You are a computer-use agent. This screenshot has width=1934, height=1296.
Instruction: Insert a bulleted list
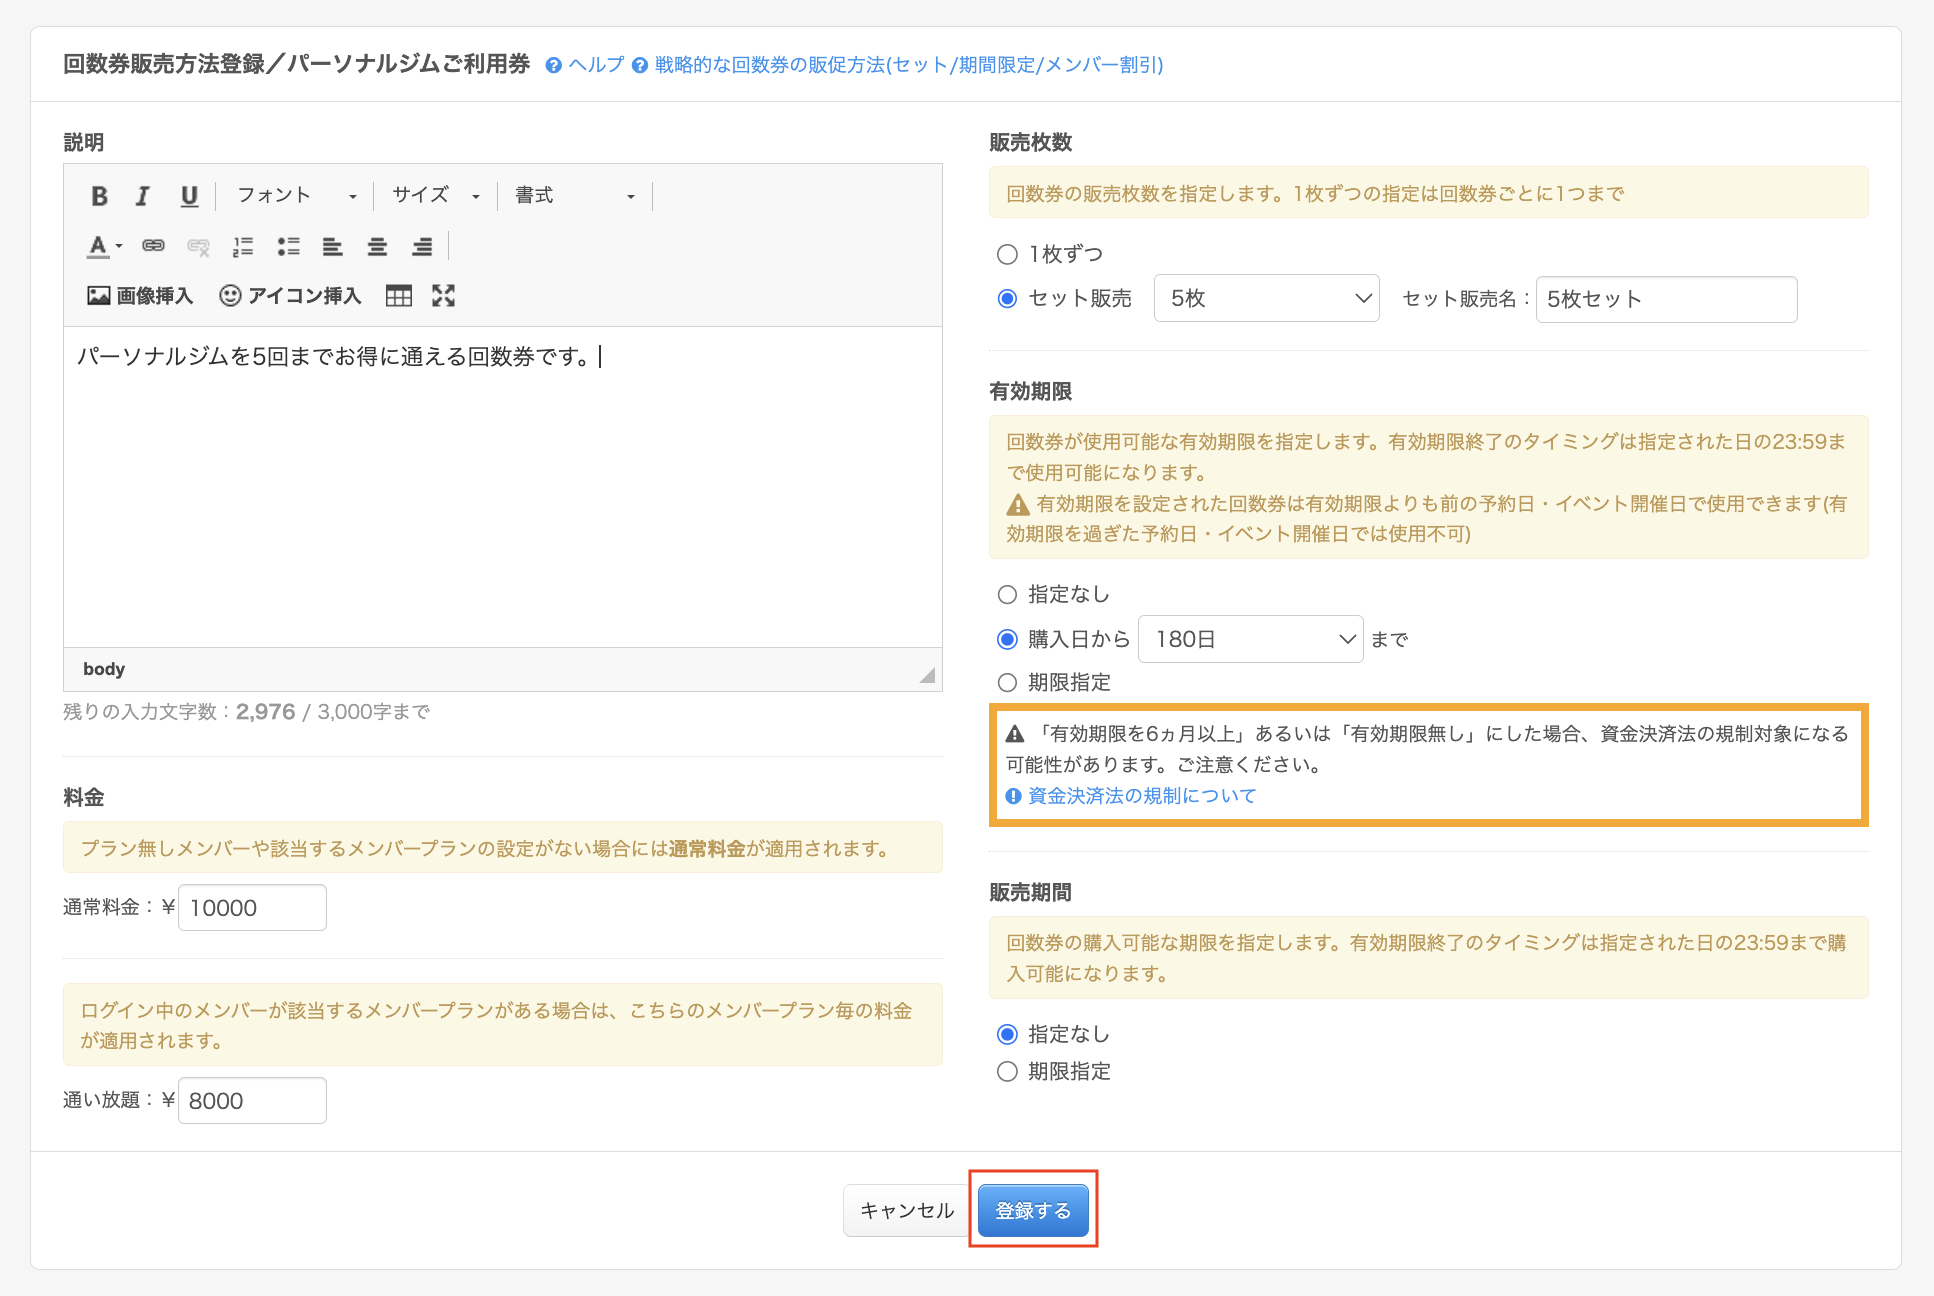coord(289,246)
